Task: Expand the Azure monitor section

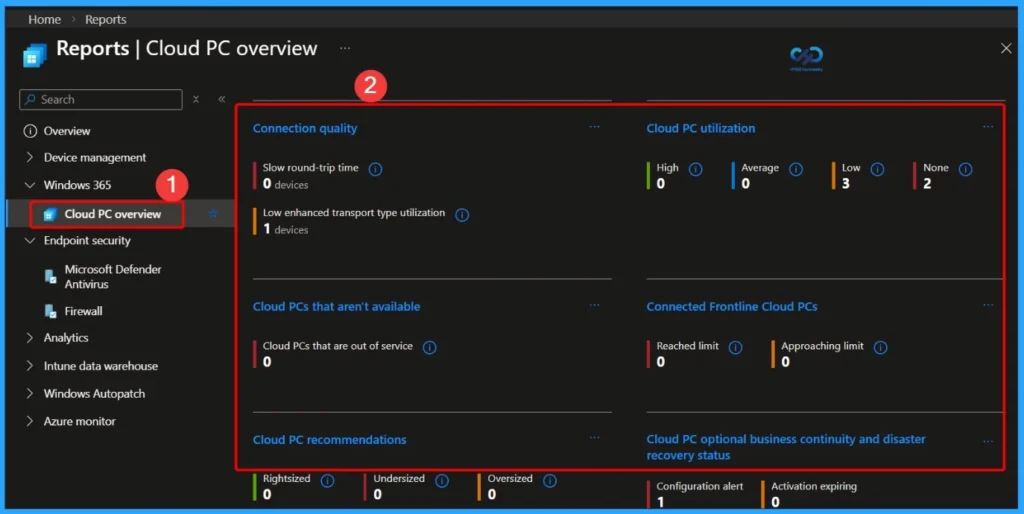Action: (29, 421)
